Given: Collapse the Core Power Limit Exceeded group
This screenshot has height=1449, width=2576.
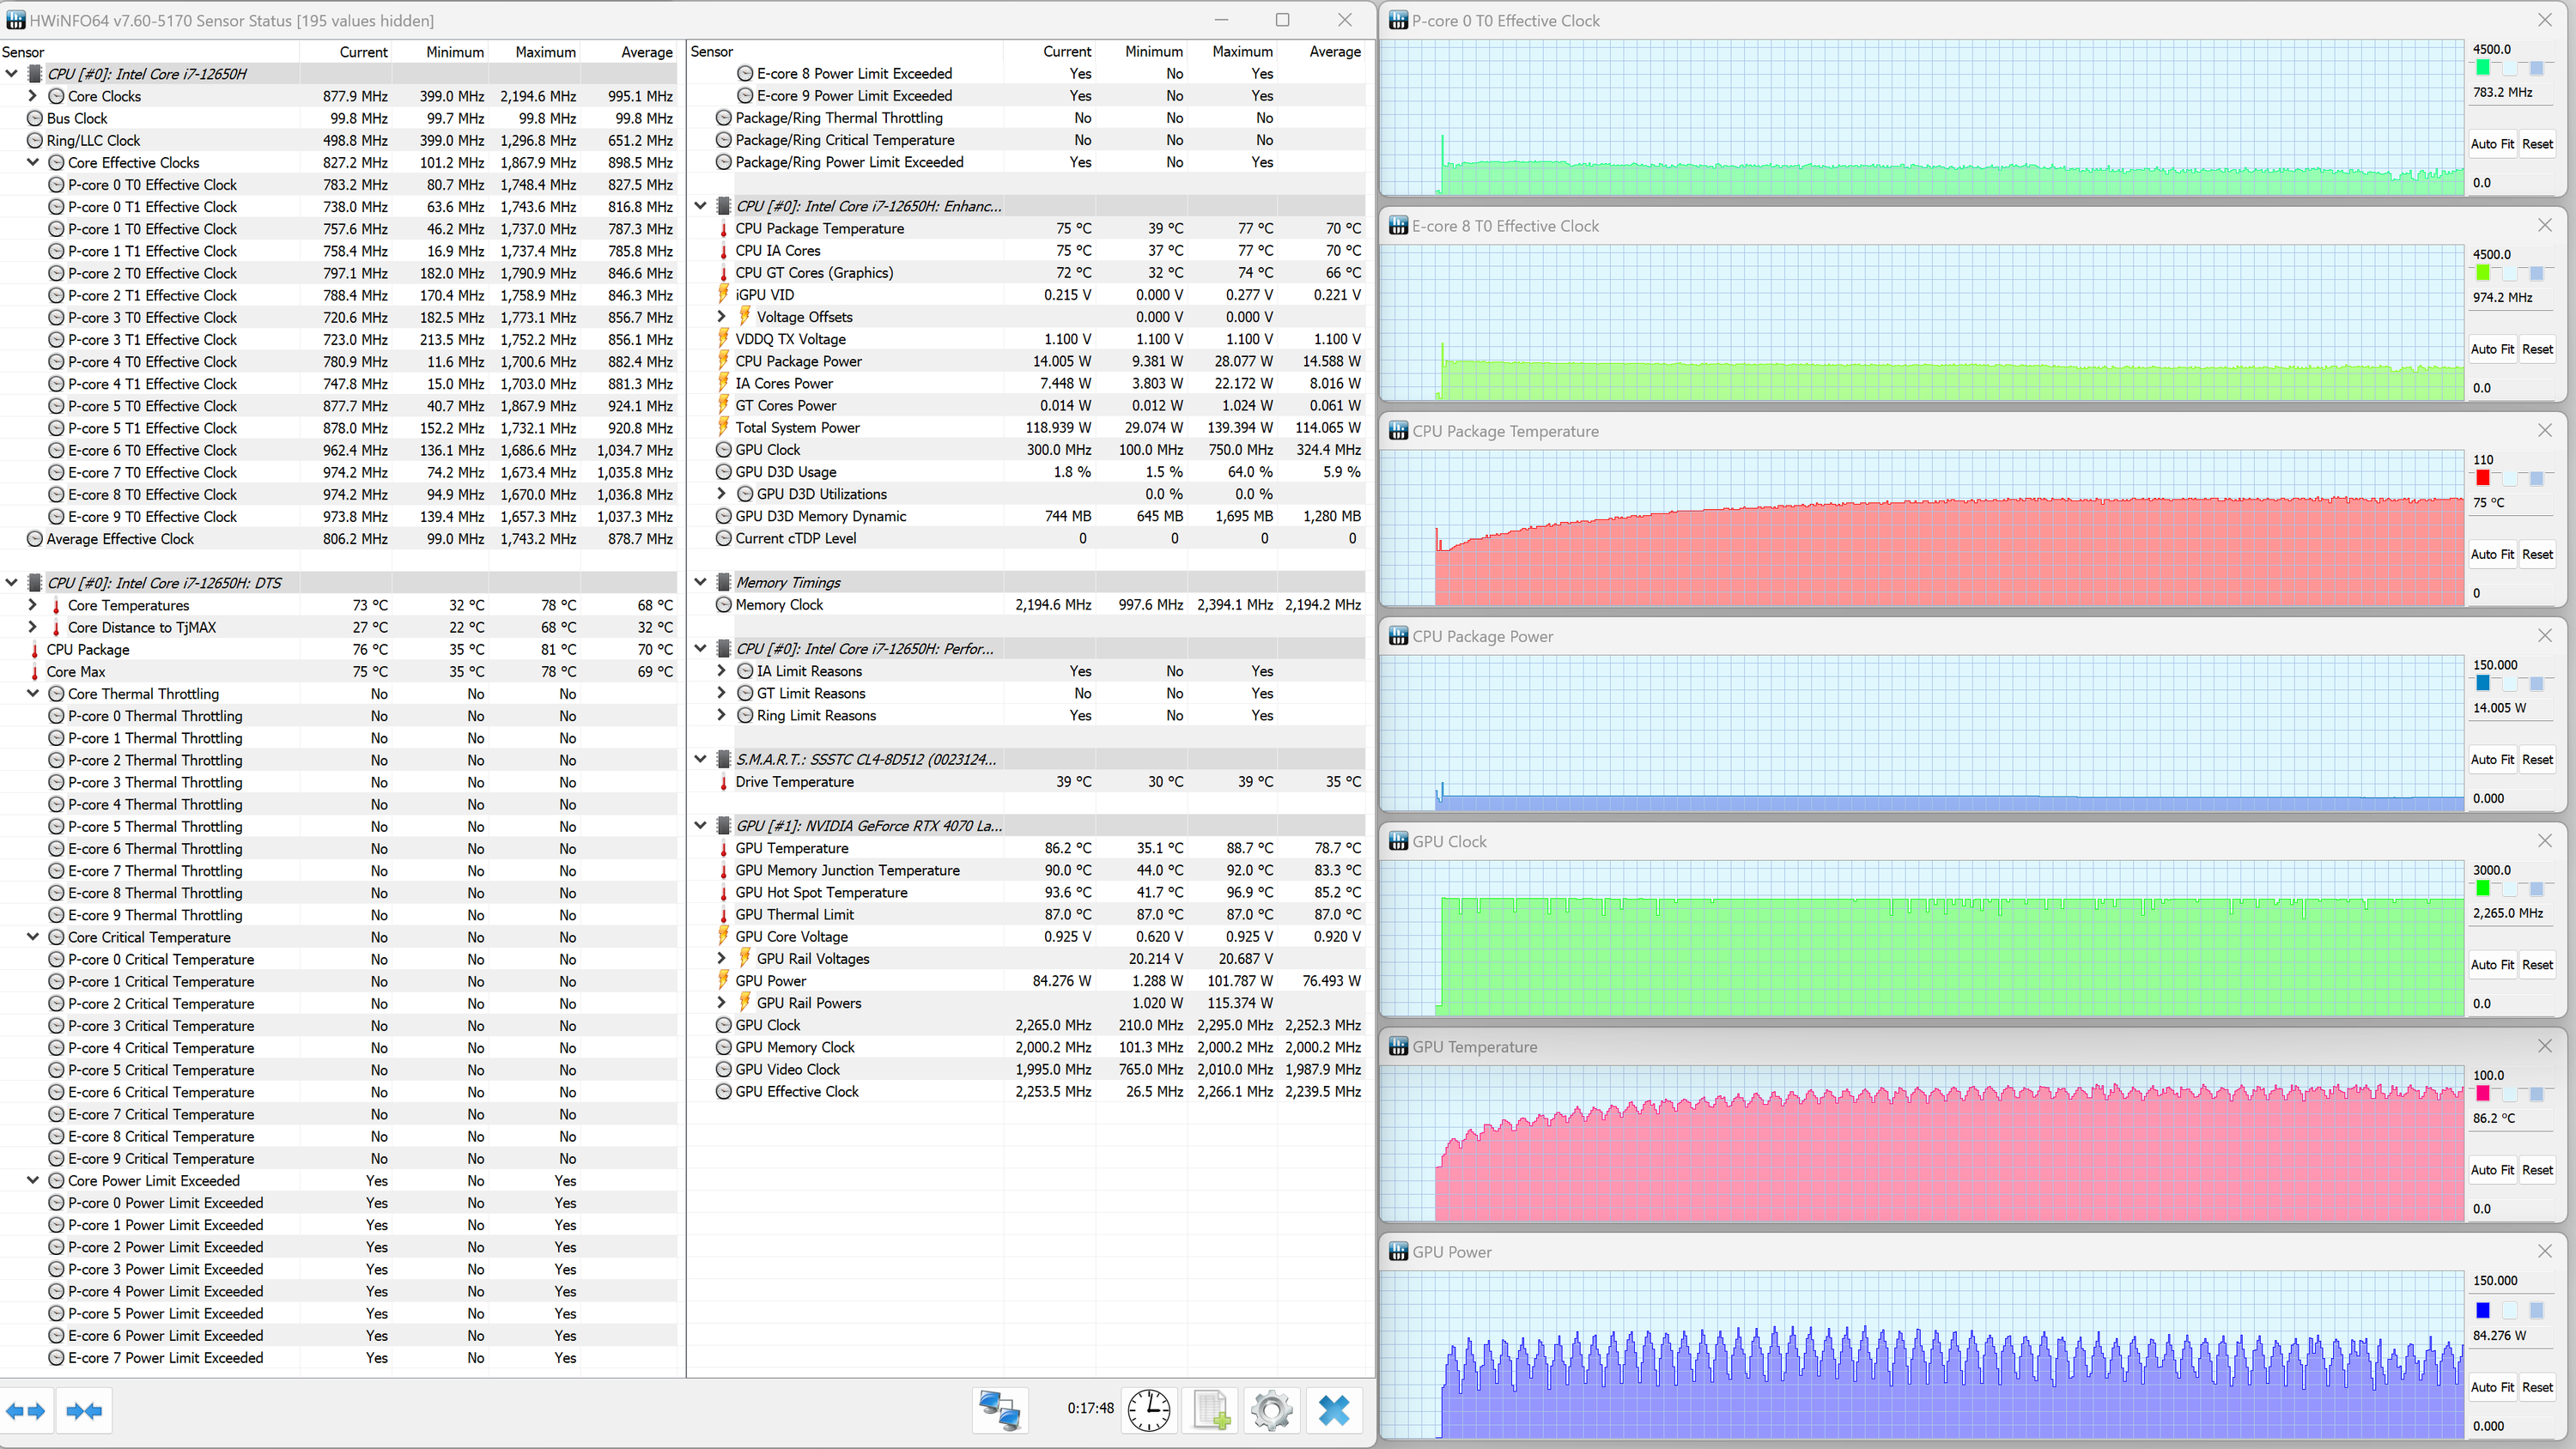Looking at the screenshot, I should (x=33, y=1180).
